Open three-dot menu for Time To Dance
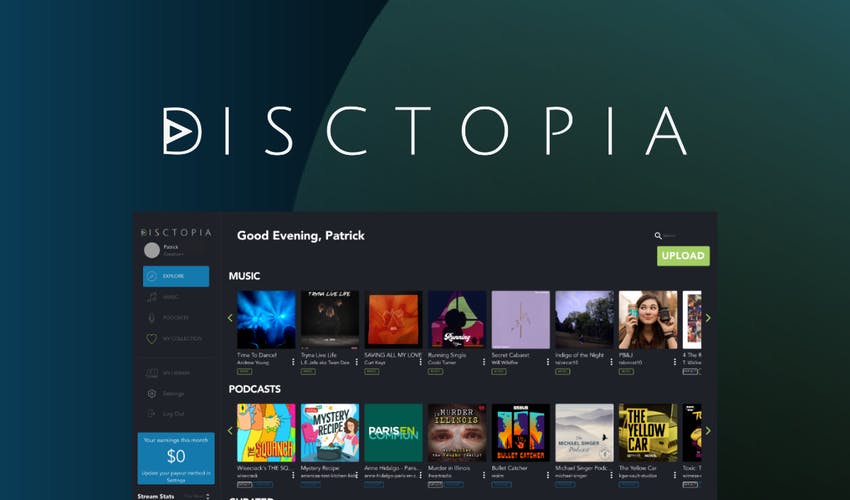Viewport: 850px width, 500px height. 293,361
